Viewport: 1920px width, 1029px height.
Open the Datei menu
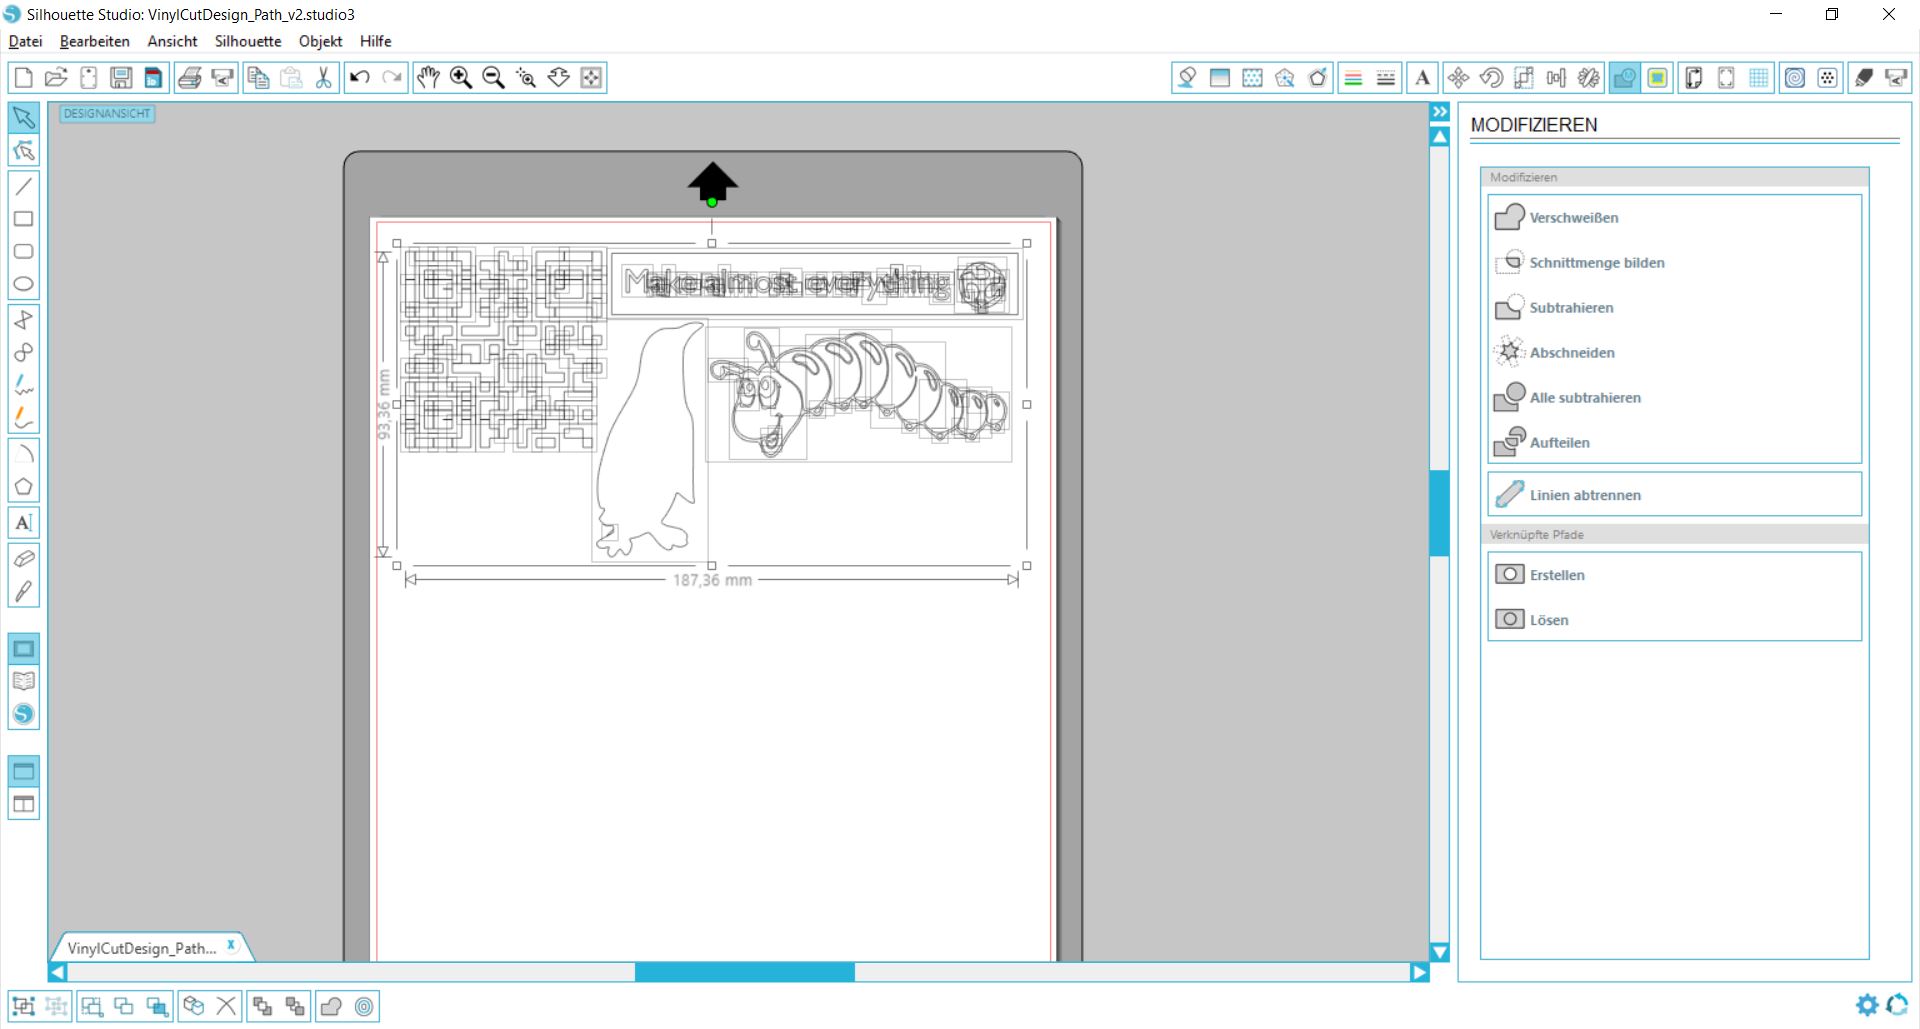[x=25, y=41]
